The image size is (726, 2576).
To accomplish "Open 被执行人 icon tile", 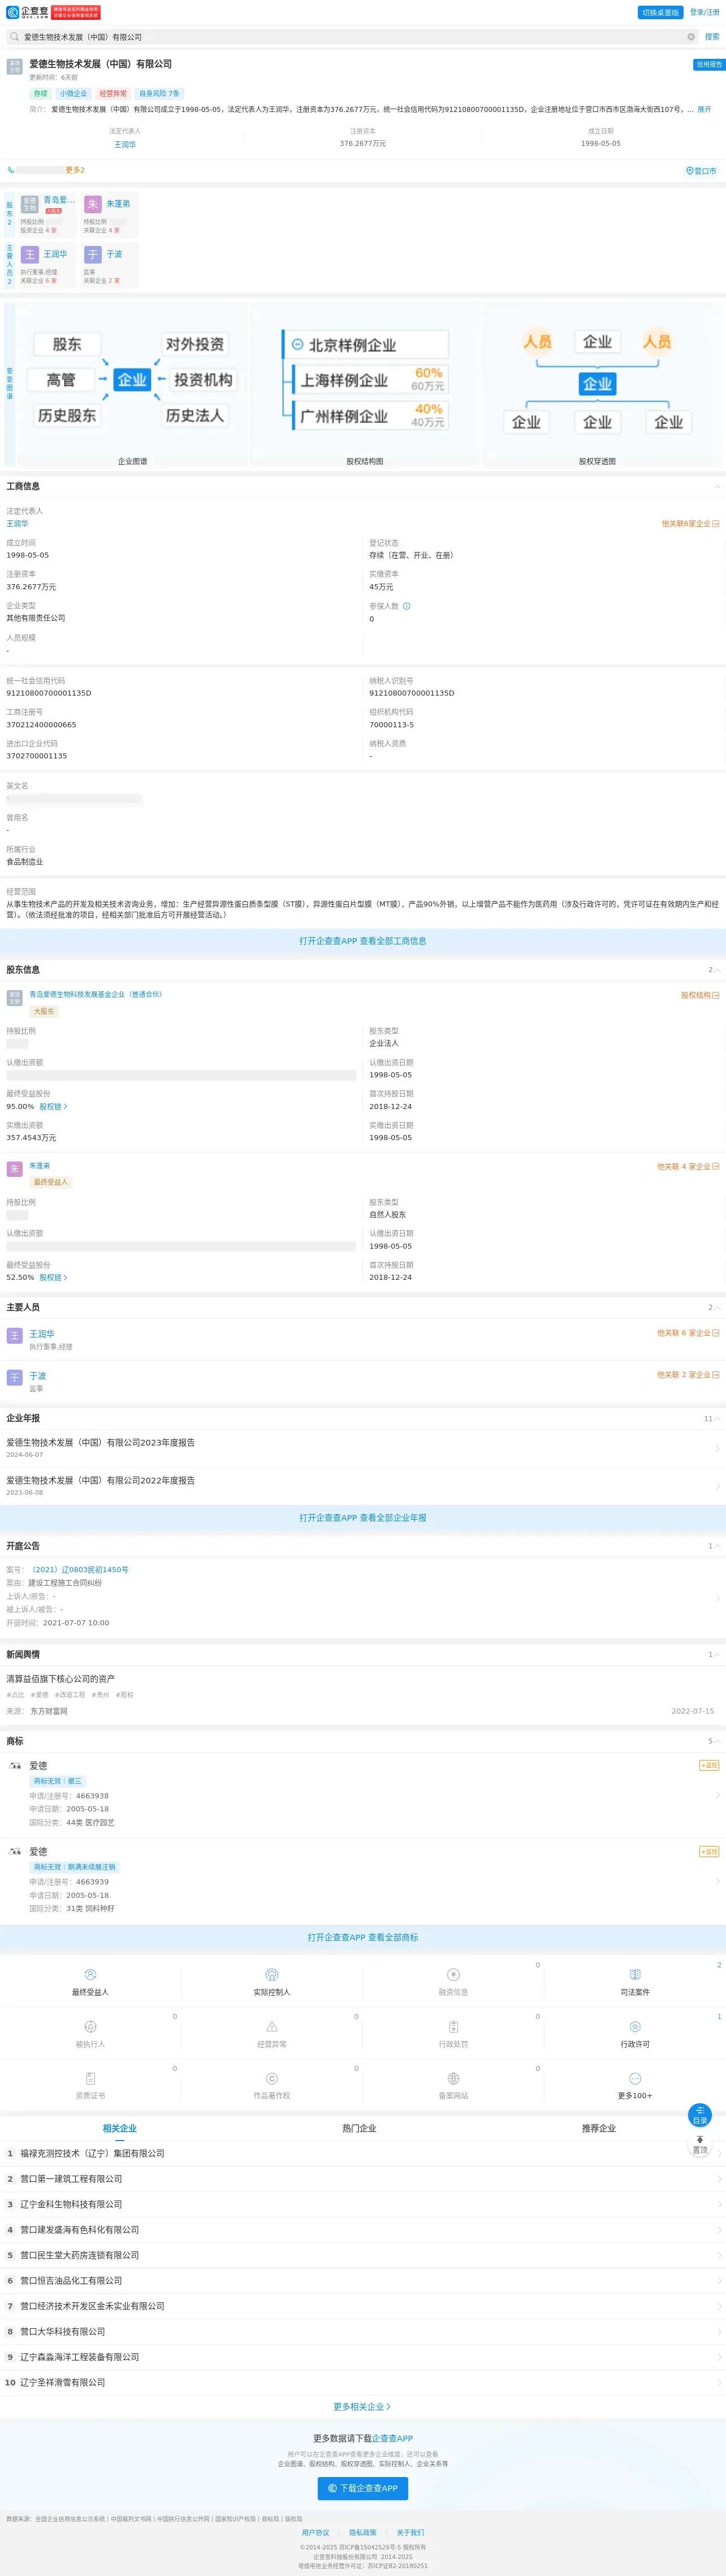I will [x=90, y=2034].
